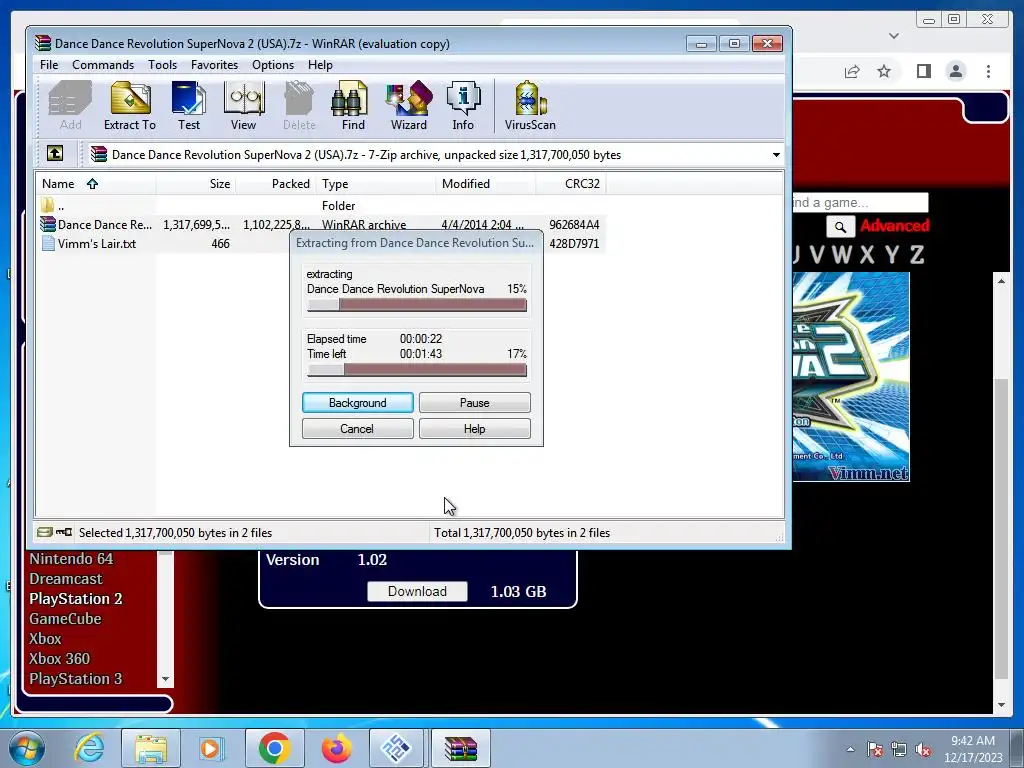Click the Background button in the dialog
Screen dimensions: 1024x768
tap(358, 402)
